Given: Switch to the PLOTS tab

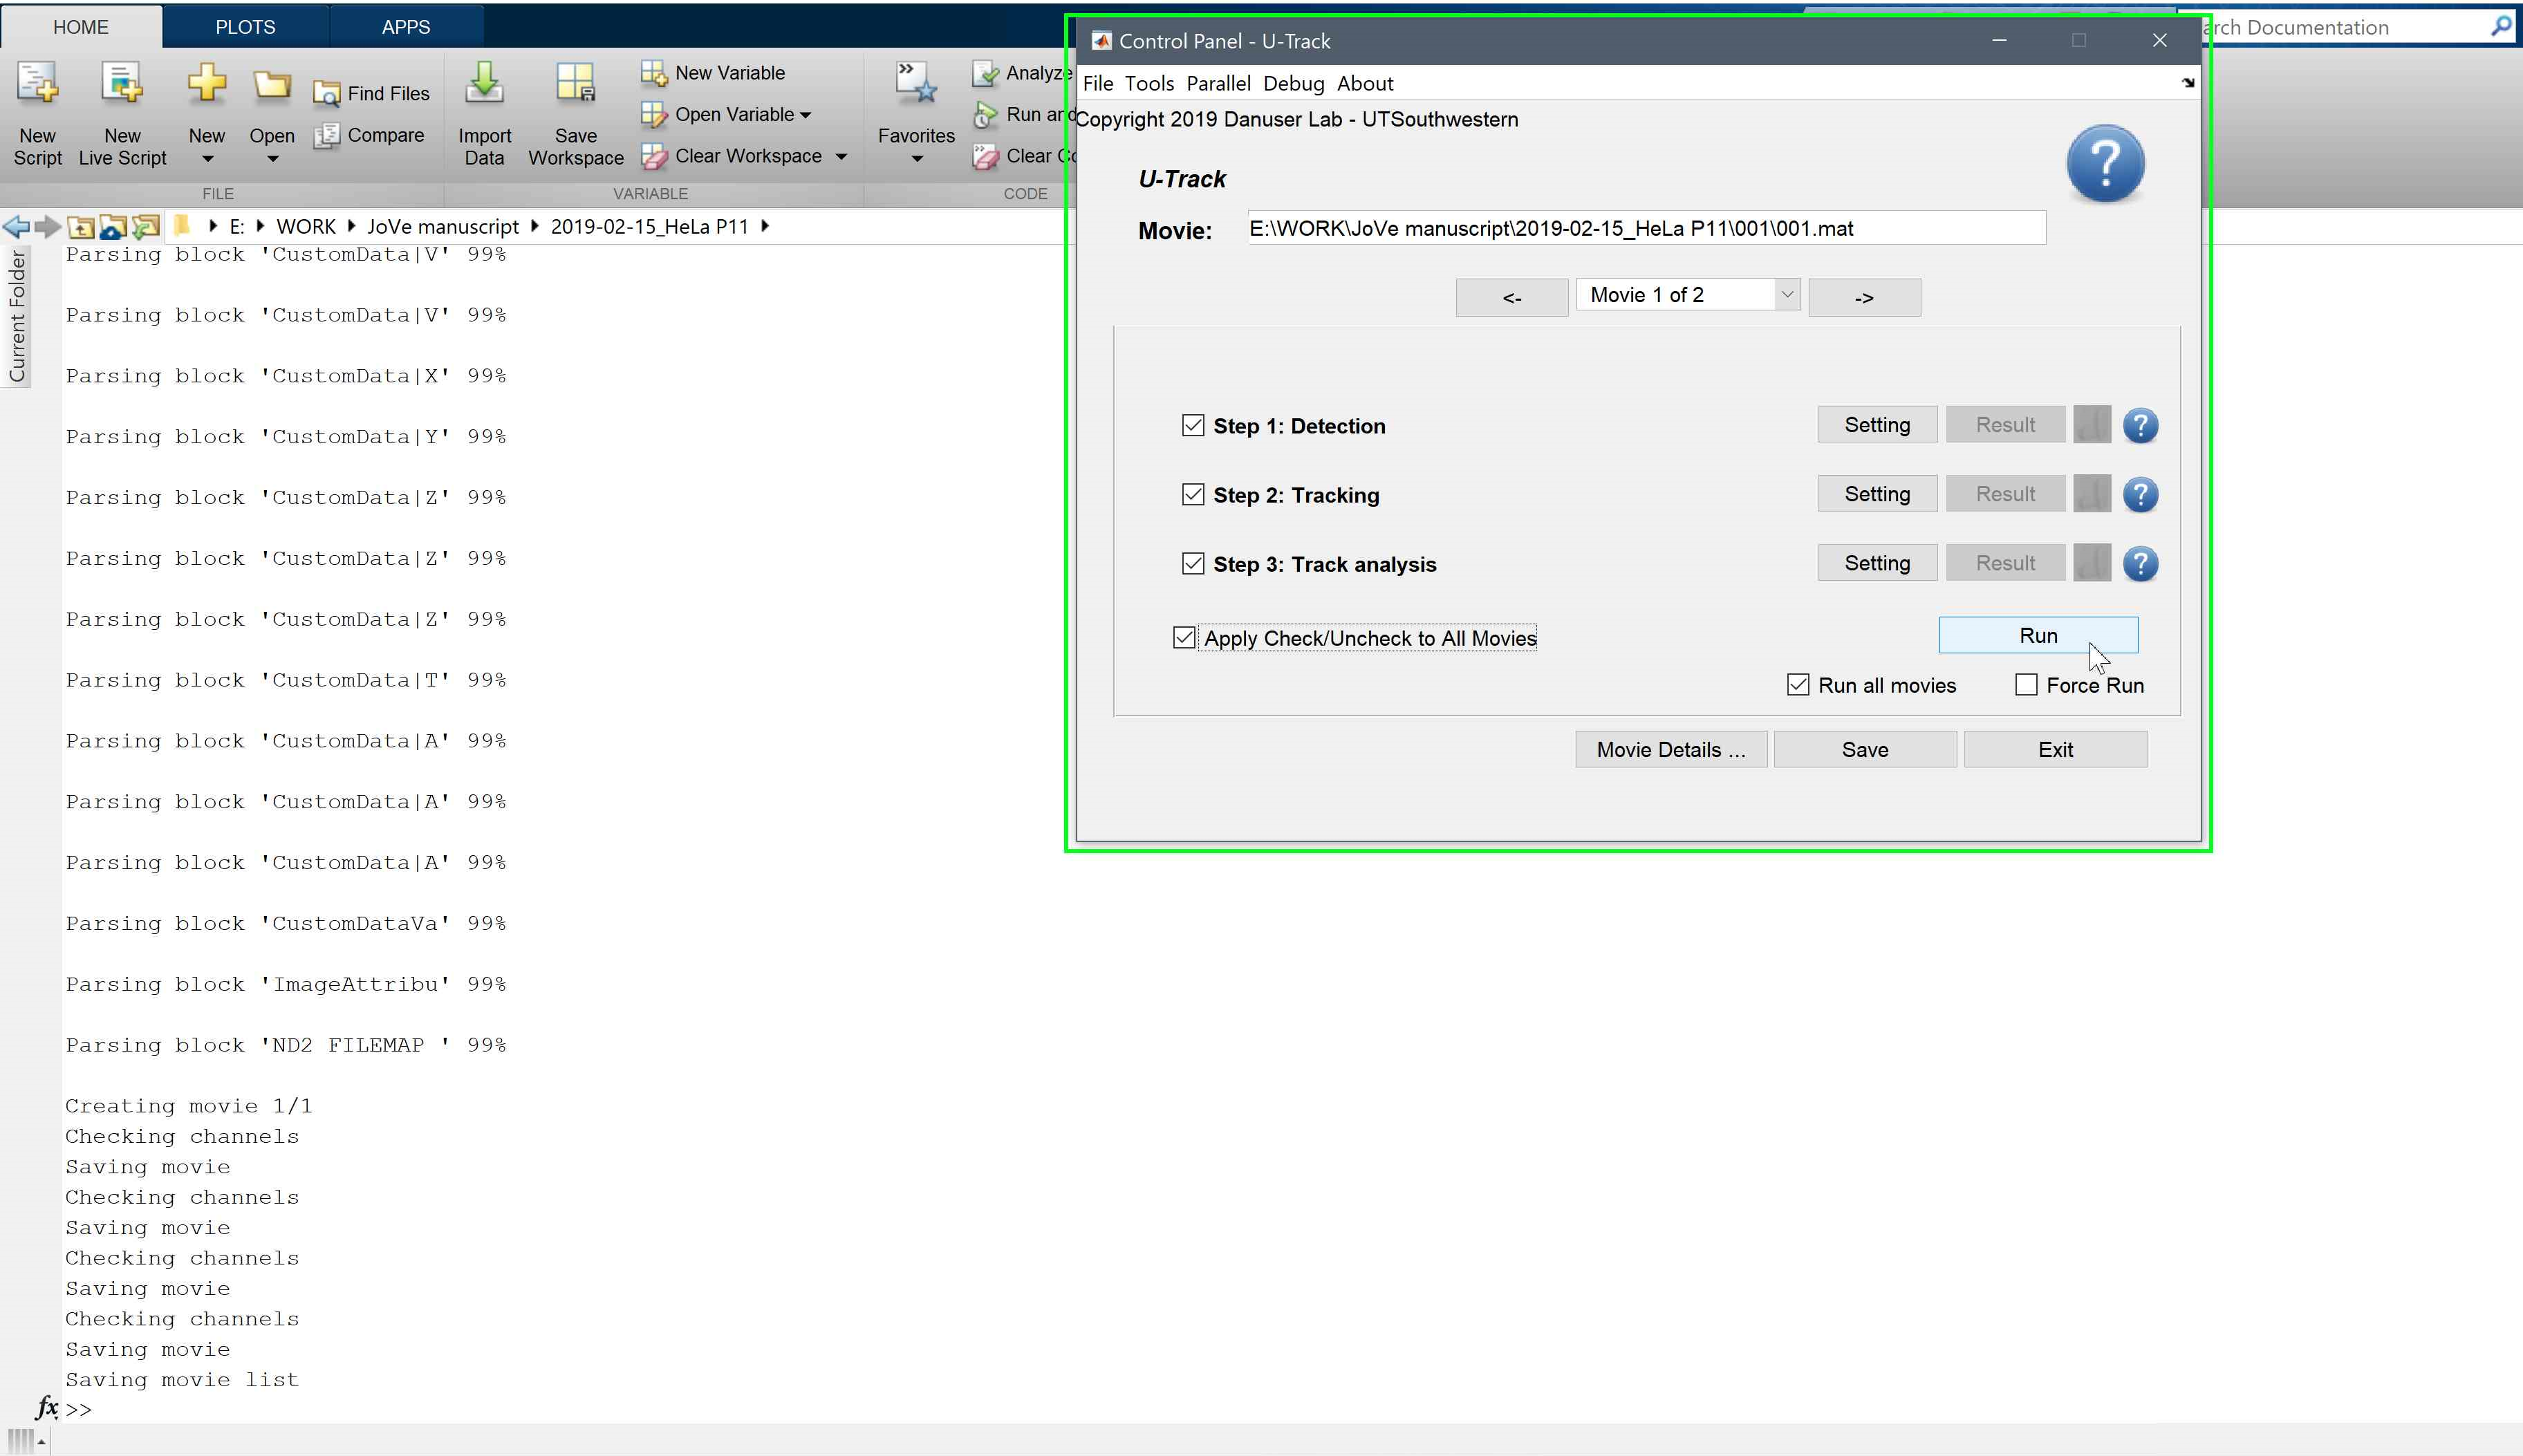Looking at the screenshot, I should coord(245,27).
